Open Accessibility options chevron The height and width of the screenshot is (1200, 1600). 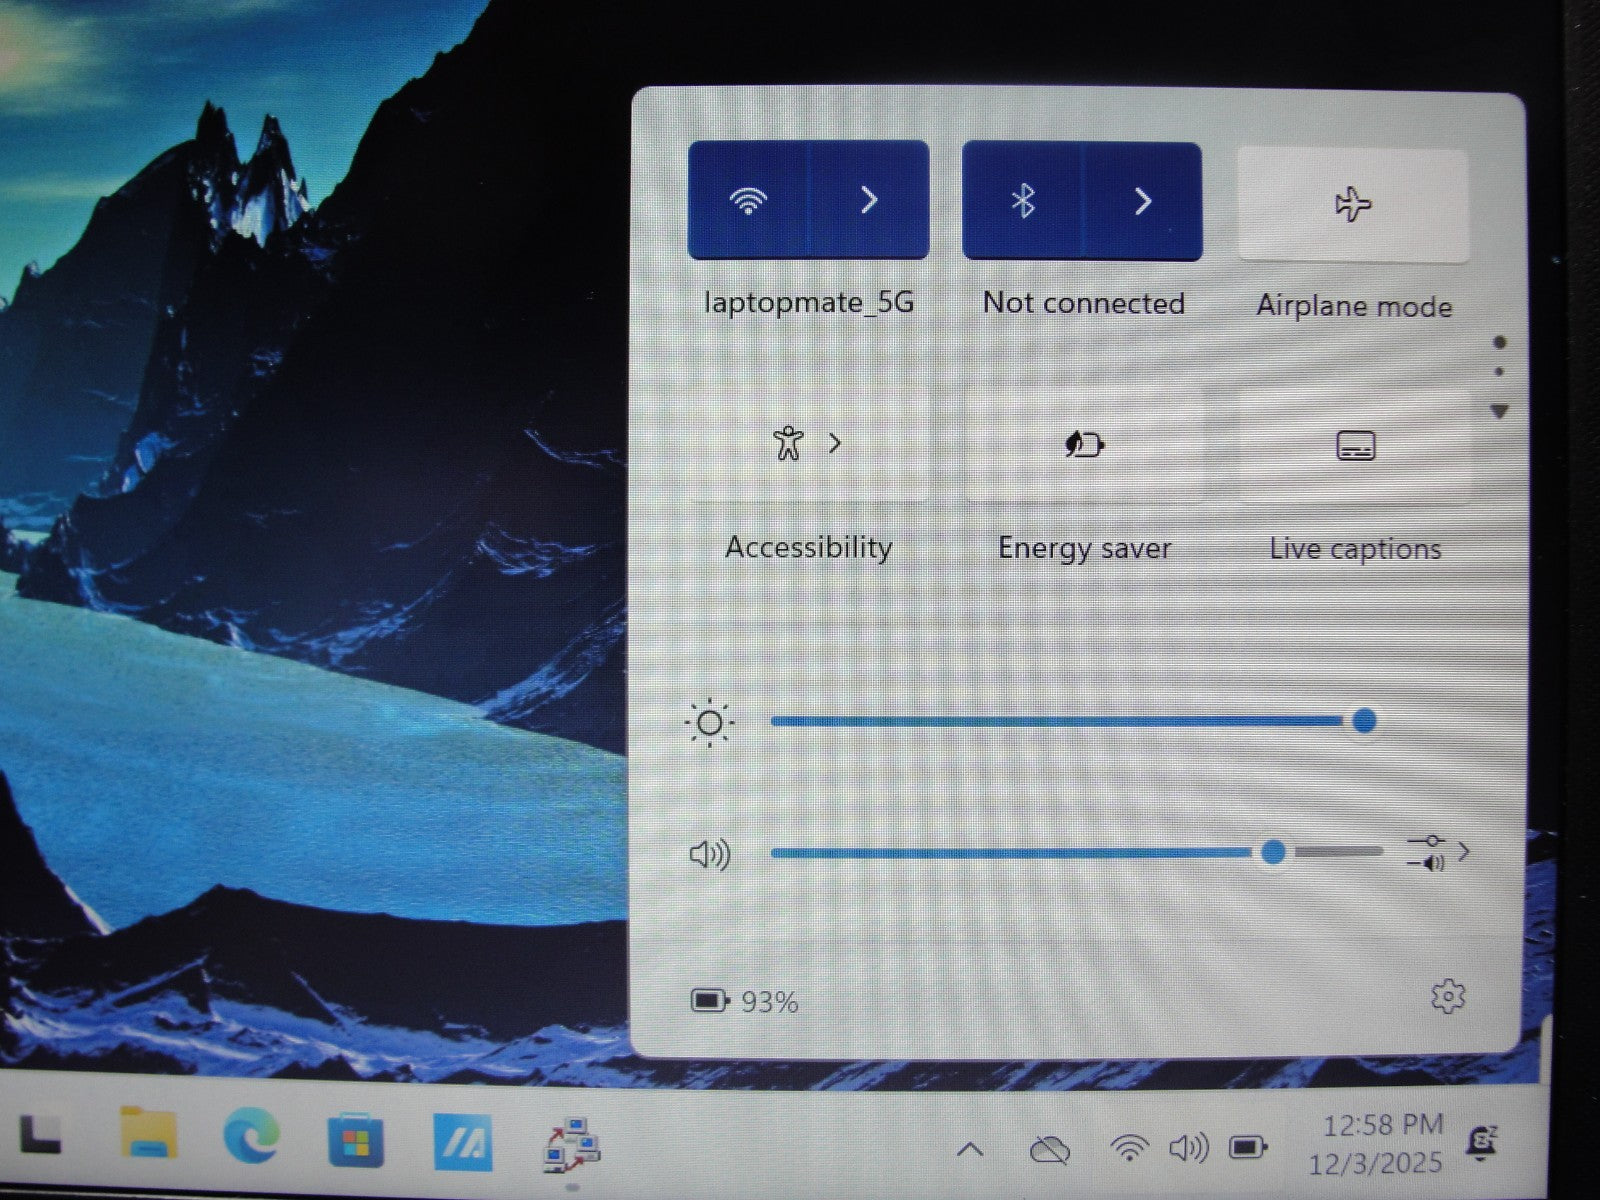click(x=835, y=443)
